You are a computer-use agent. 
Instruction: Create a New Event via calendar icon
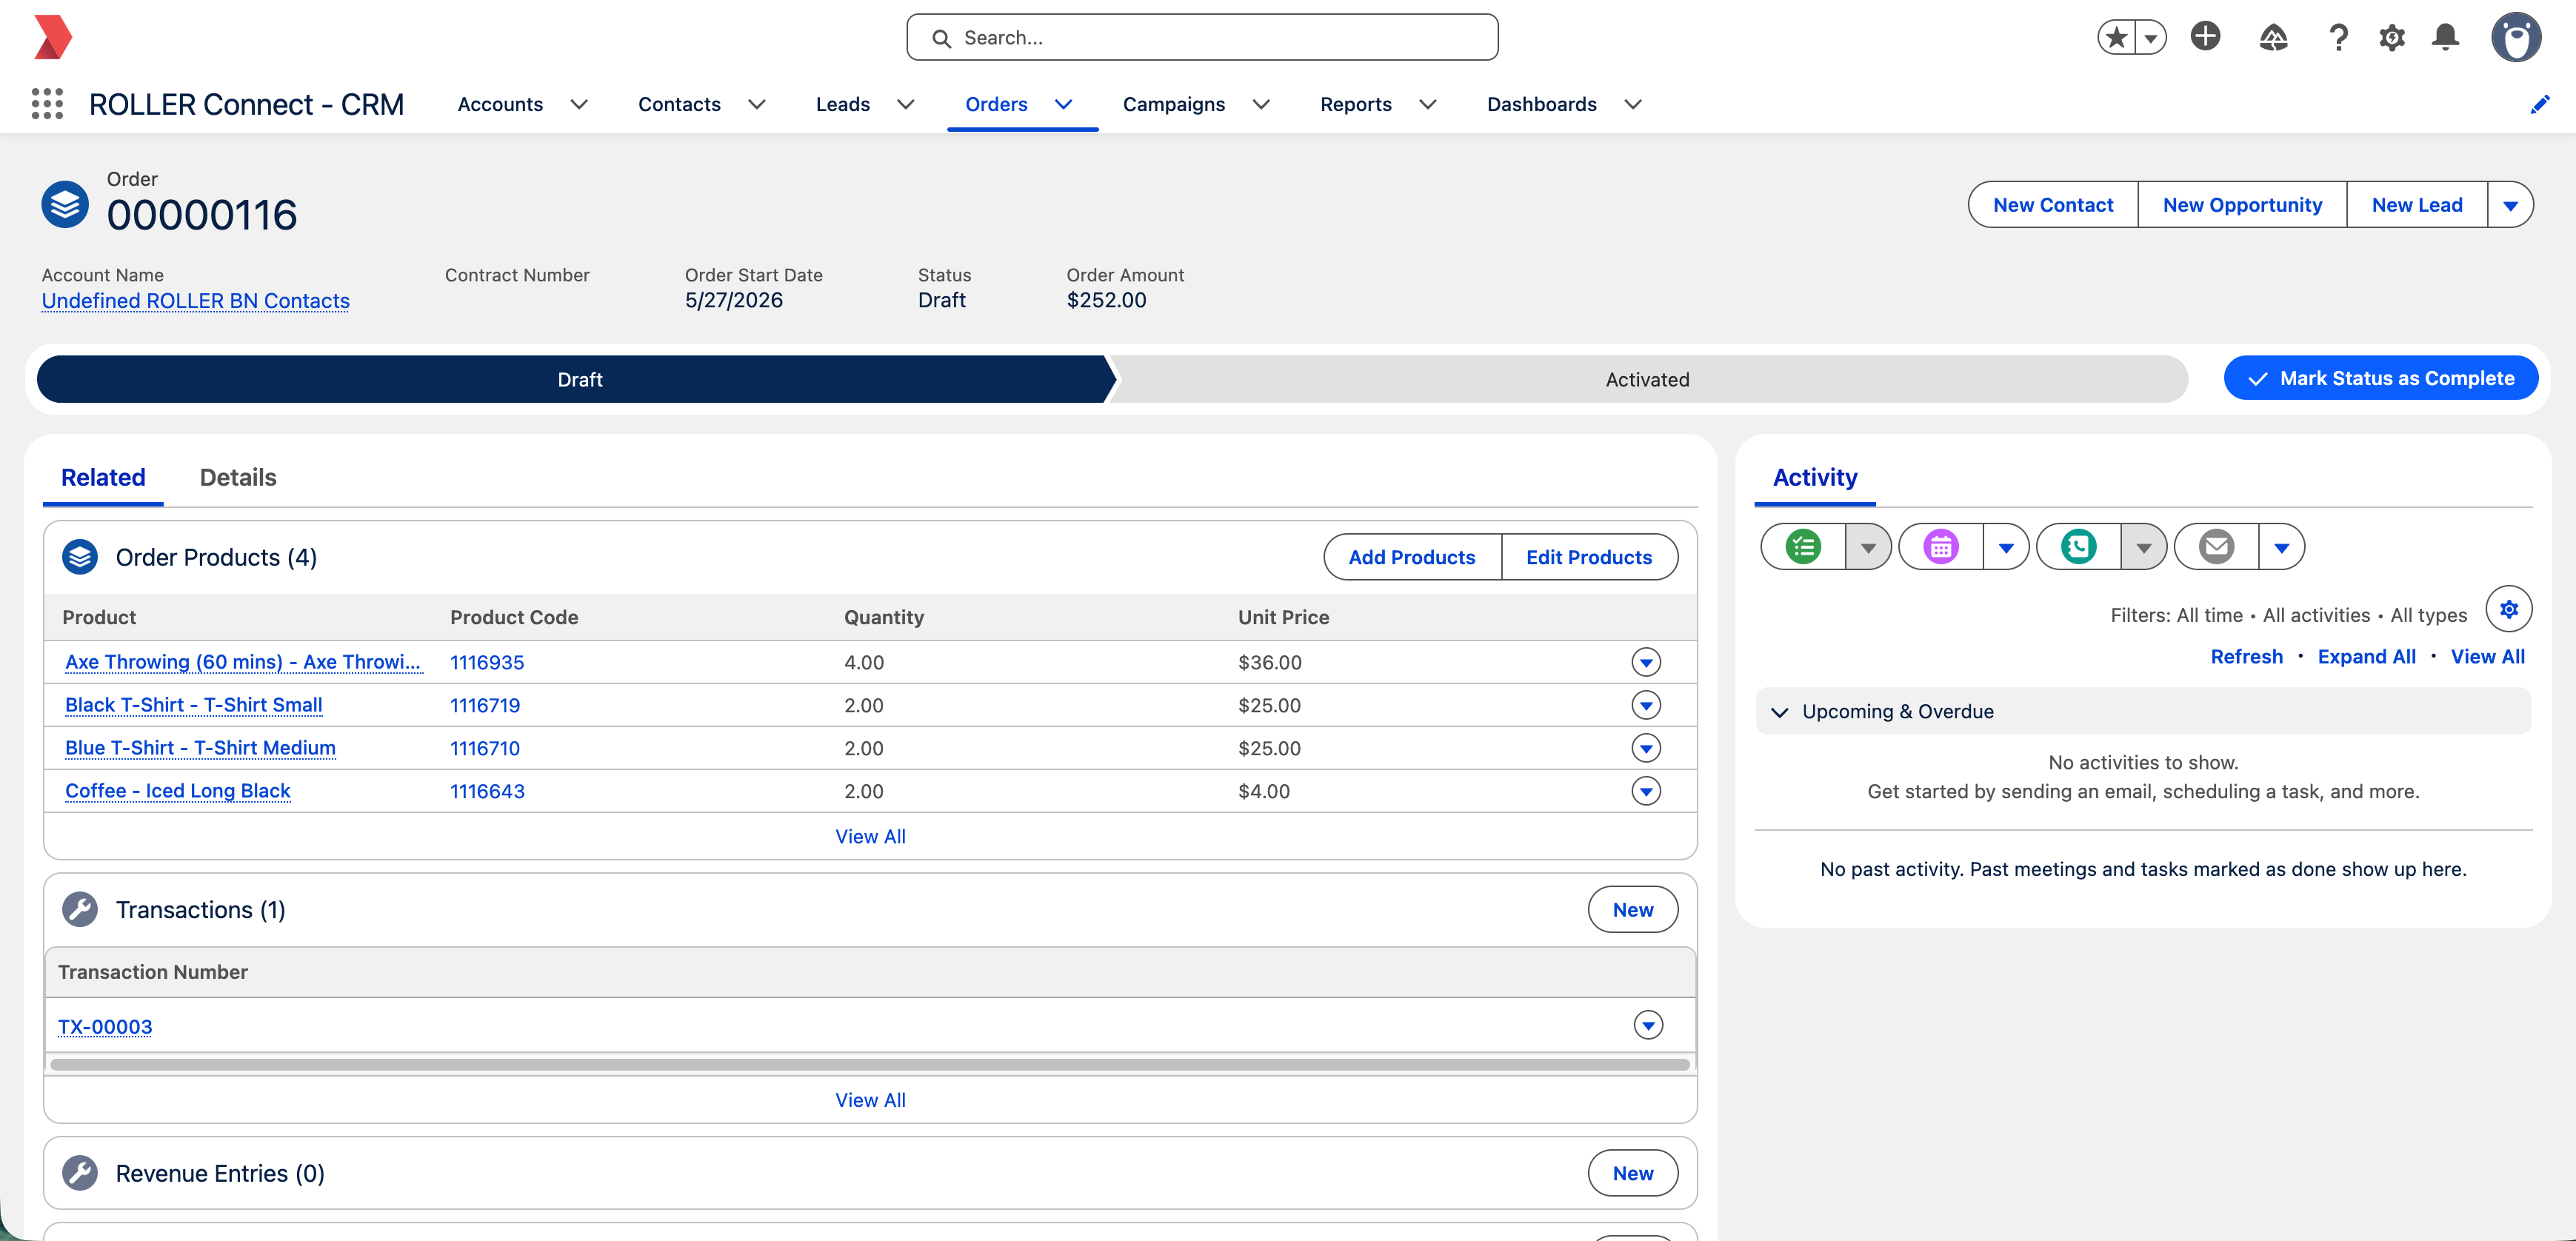pyautogui.click(x=1941, y=547)
